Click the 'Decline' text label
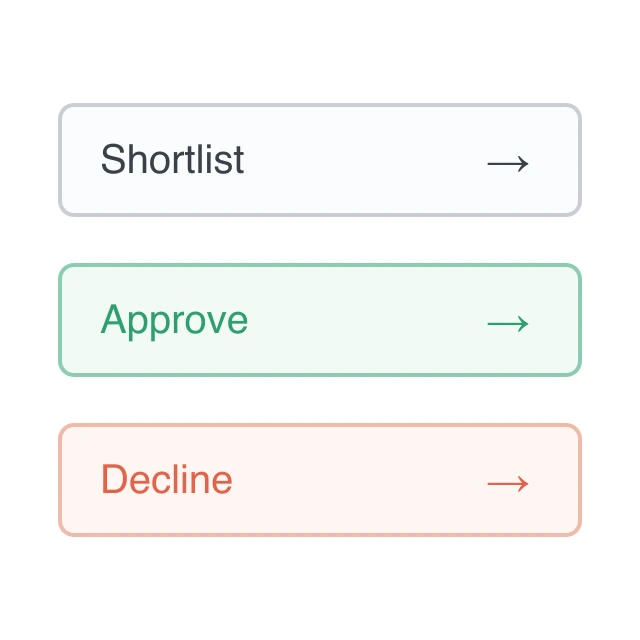Viewport: 640px width, 640px height. pyautogui.click(x=167, y=479)
